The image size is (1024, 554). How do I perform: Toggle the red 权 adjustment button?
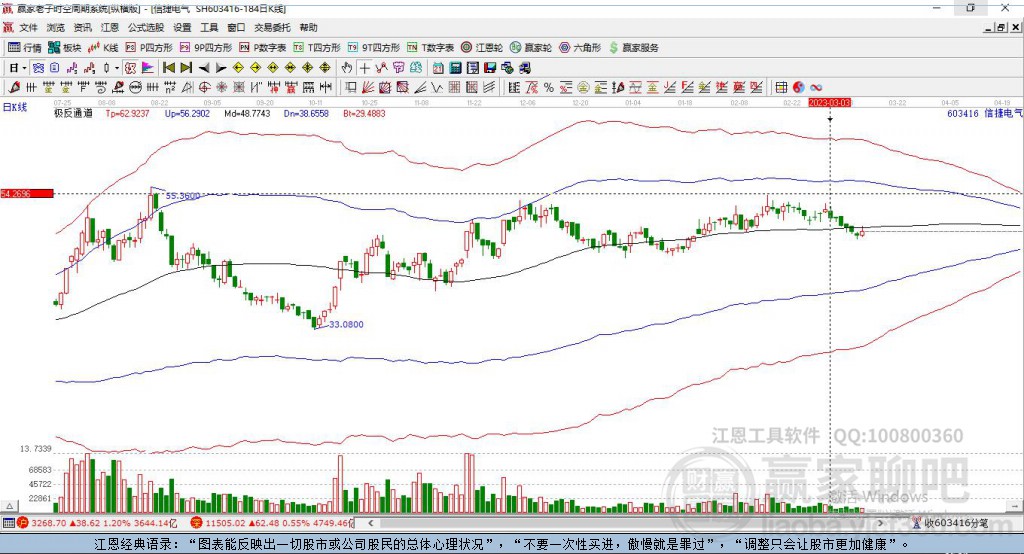tap(130, 68)
